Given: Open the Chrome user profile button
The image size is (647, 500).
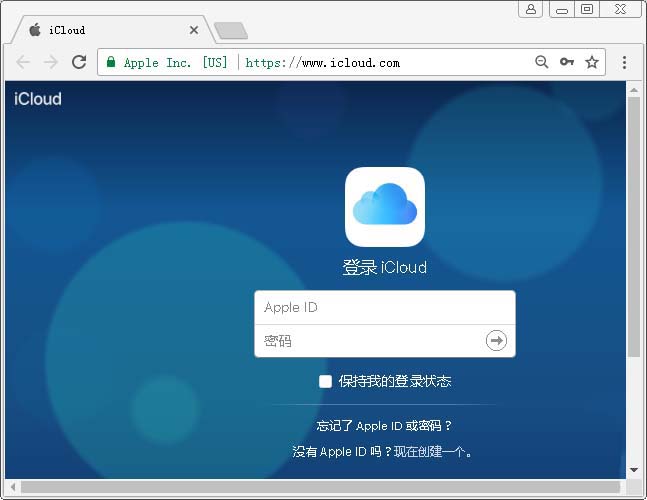Looking at the screenshot, I should coord(531,9).
